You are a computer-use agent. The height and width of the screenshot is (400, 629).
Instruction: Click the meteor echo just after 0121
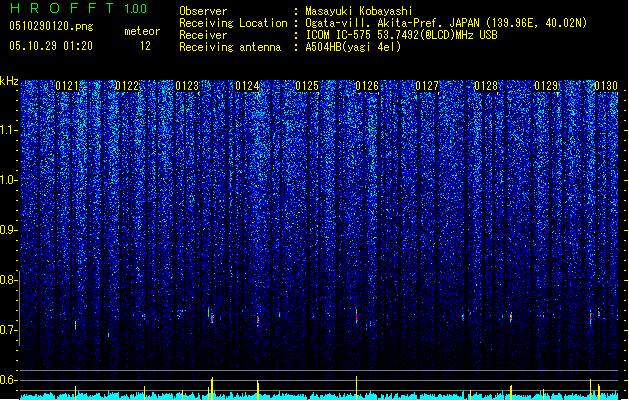point(75,325)
